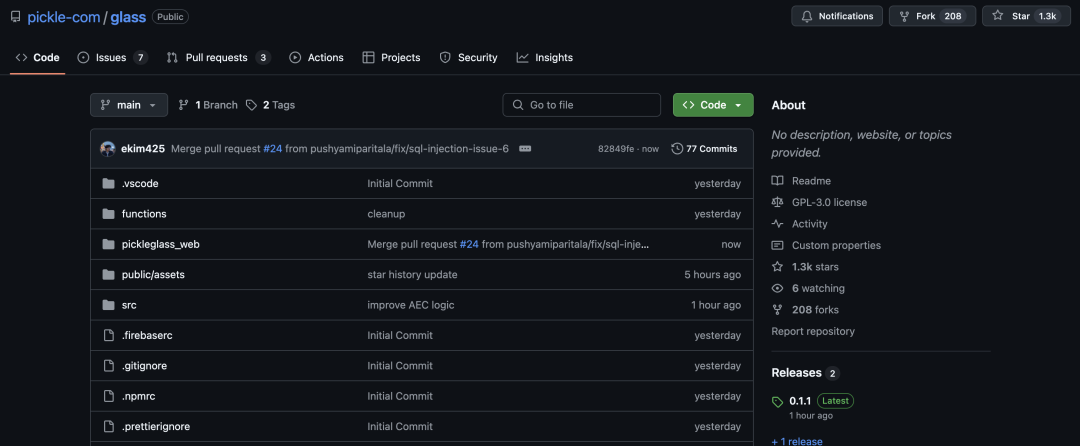
Task: Switch to the Insights tab
Action: click(544, 58)
